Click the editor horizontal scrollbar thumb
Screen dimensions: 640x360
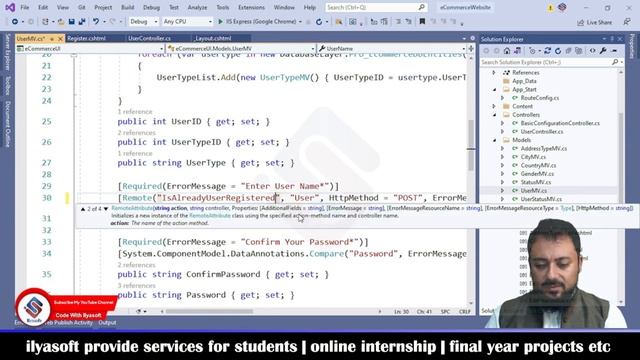[209, 311]
